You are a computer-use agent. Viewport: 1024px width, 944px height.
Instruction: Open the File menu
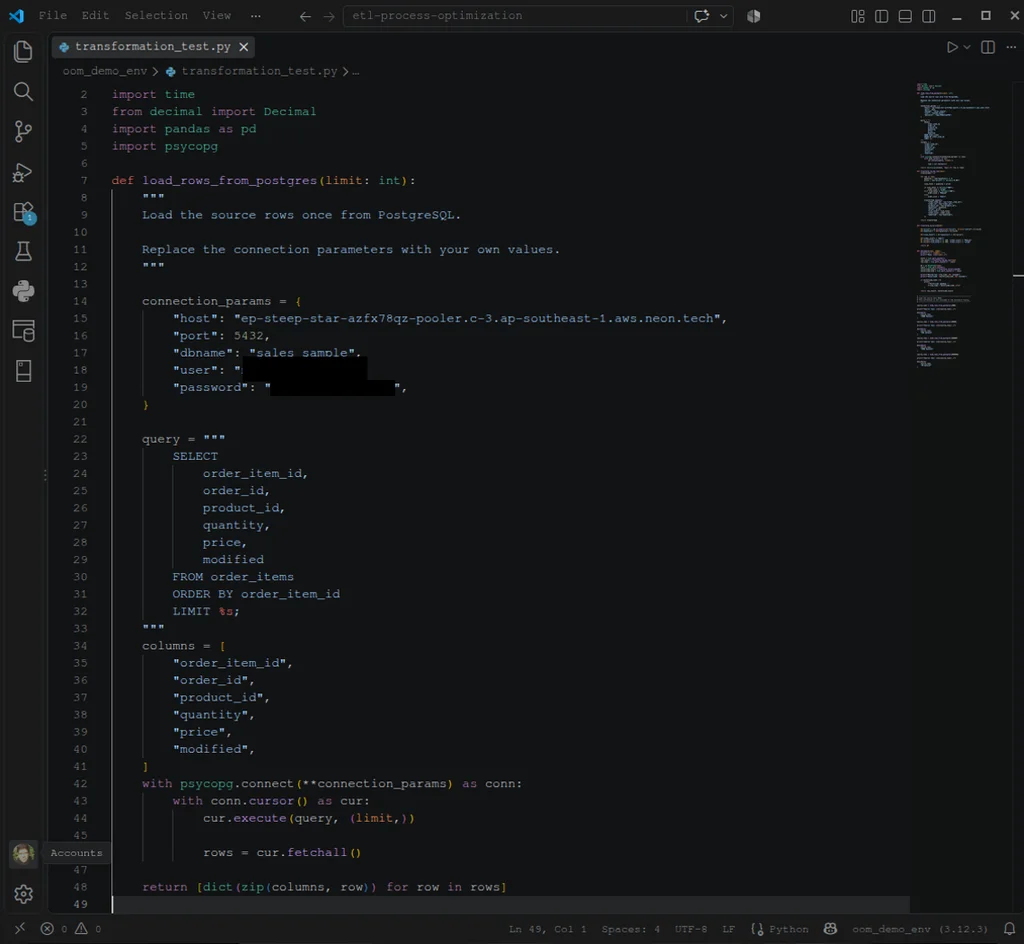click(53, 15)
